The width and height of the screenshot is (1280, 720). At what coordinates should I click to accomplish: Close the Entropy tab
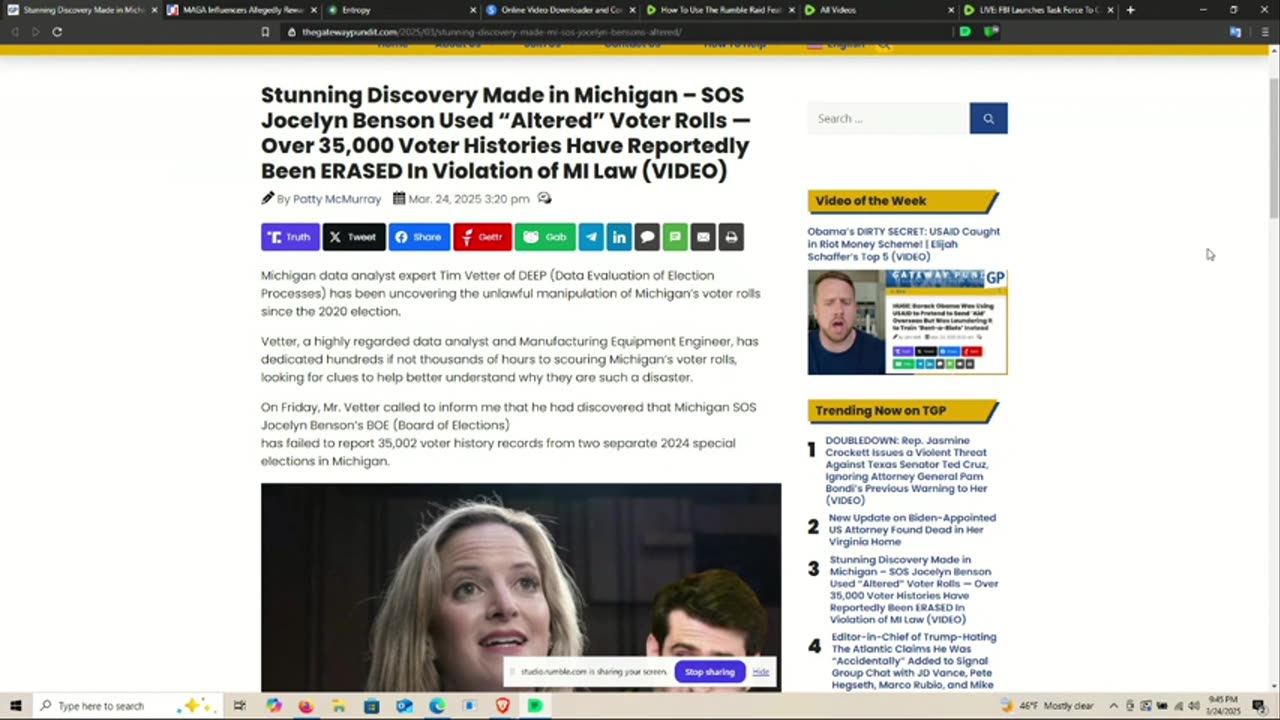click(473, 10)
